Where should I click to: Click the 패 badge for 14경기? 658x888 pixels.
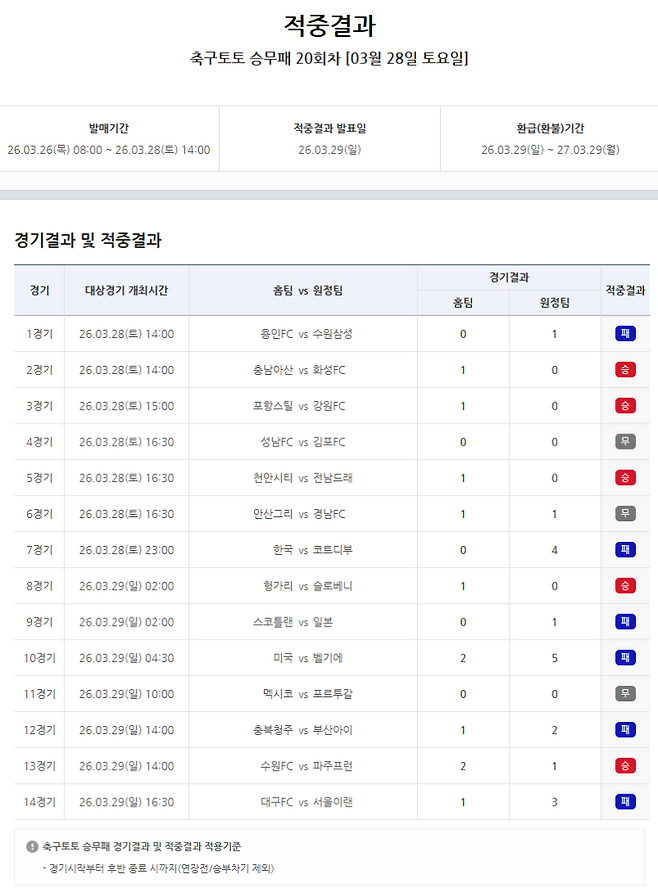point(625,802)
